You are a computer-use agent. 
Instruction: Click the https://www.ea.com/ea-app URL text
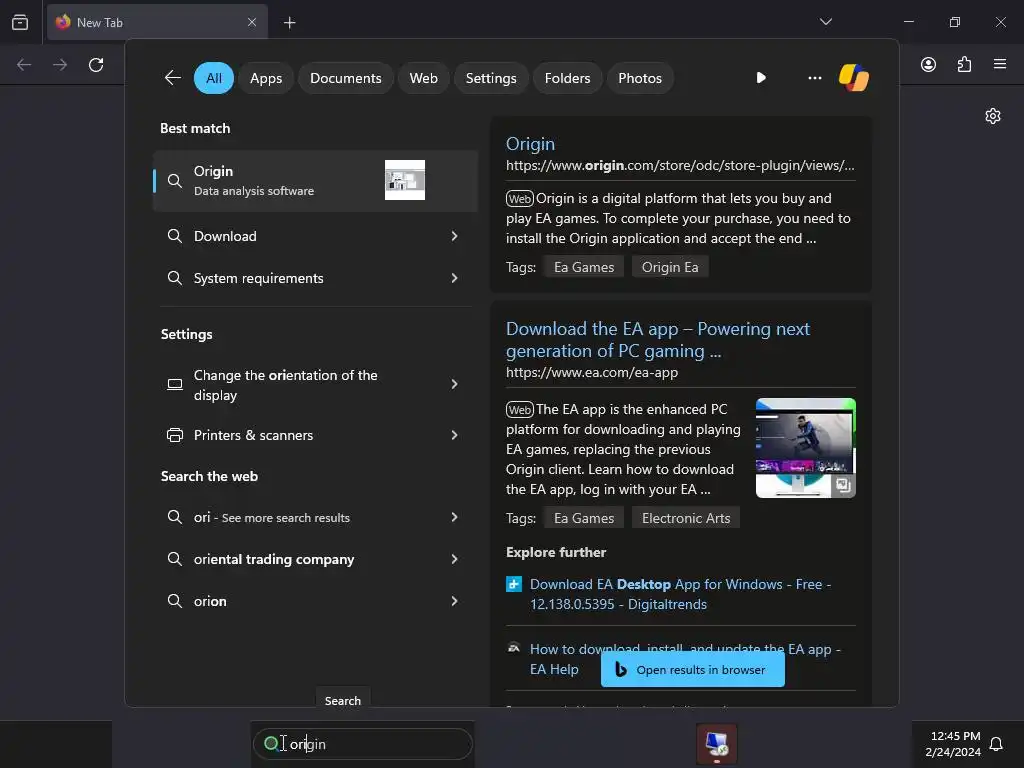tap(592, 372)
